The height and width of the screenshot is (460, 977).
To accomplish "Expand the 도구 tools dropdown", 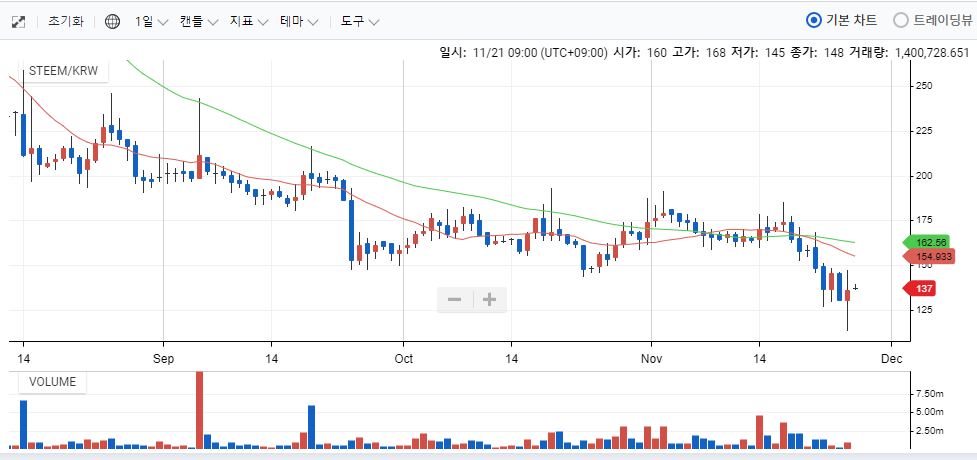I will click(360, 22).
